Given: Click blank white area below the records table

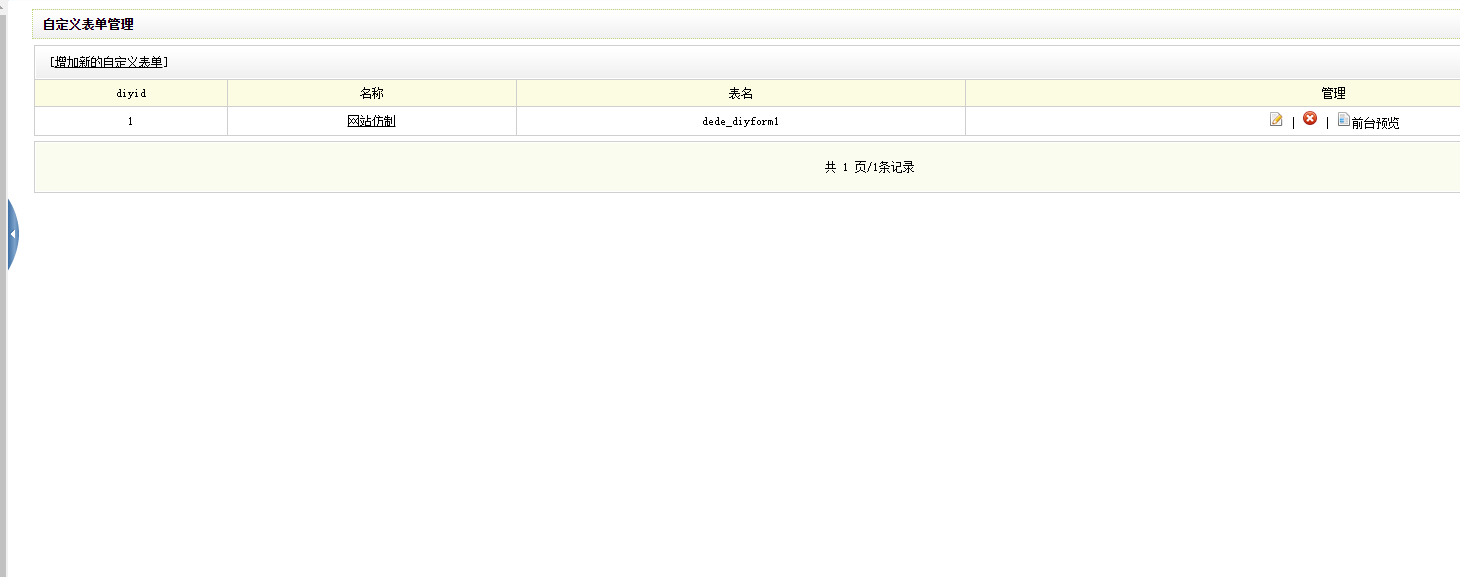Looking at the screenshot, I should click(700, 380).
